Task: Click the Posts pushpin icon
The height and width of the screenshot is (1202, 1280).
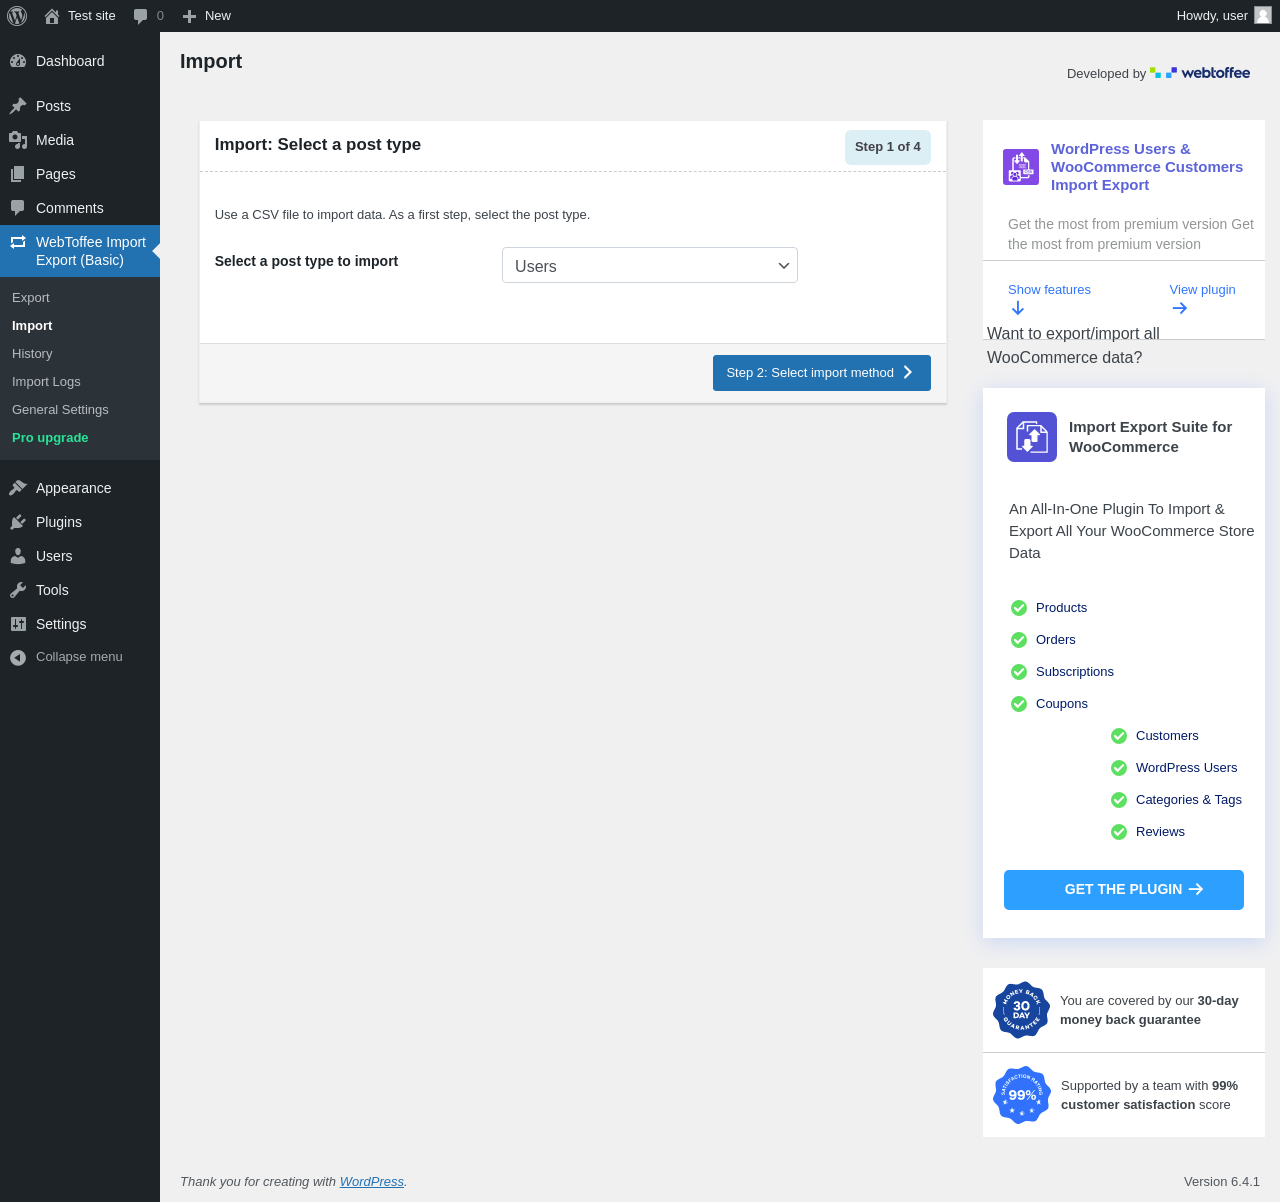Action: point(18,106)
